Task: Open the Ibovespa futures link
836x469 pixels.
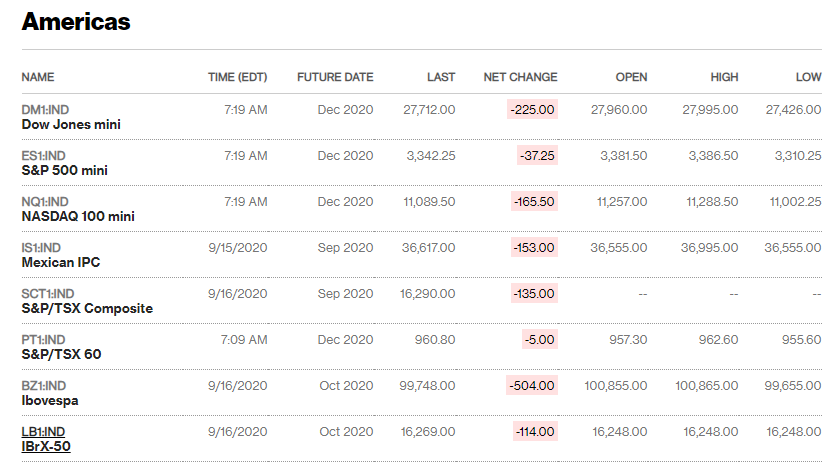Action: click(50, 401)
